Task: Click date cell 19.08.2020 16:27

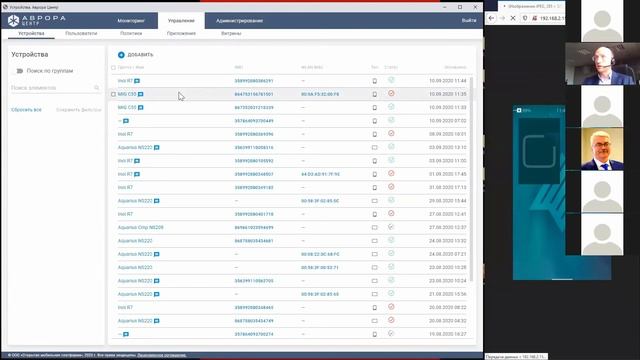Action: (447, 334)
